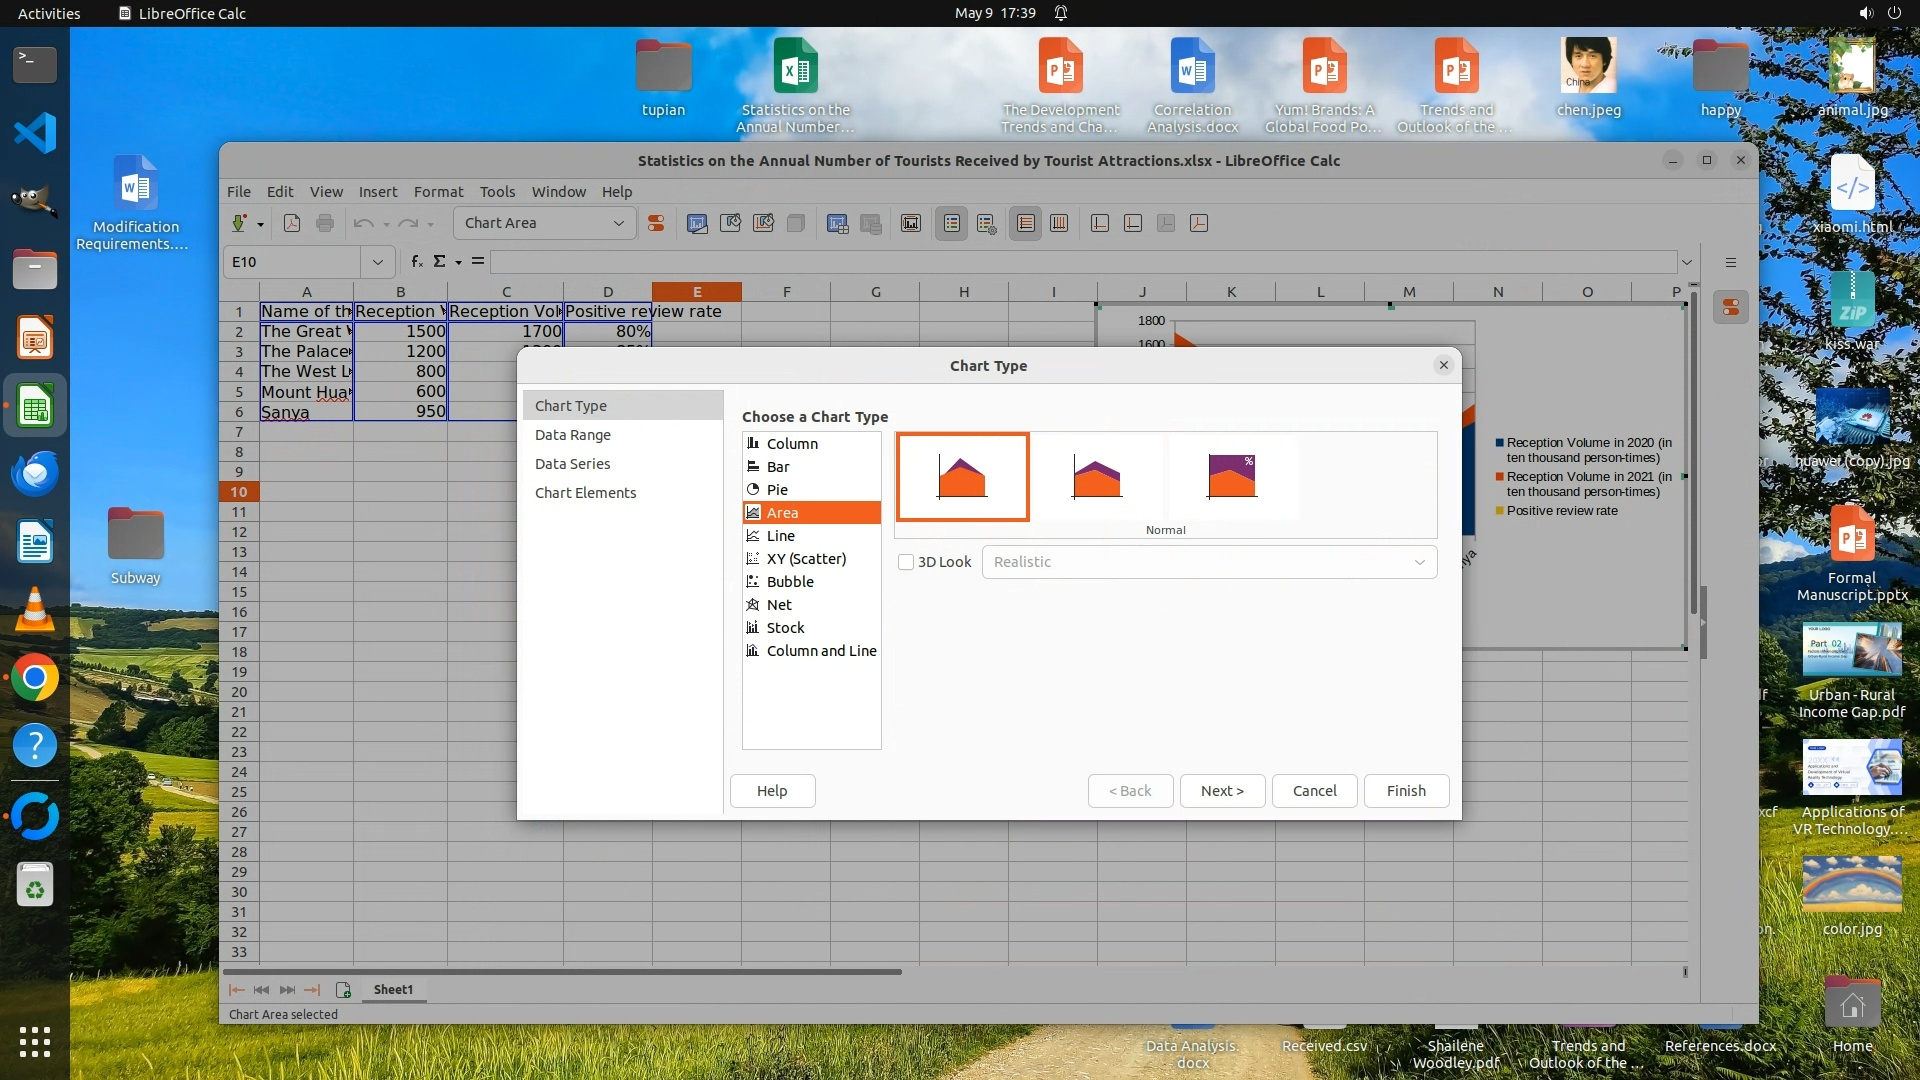Open the Name Box E10 dropdown
The width and height of the screenshot is (1920, 1080).
pyautogui.click(x=378, y=262)
